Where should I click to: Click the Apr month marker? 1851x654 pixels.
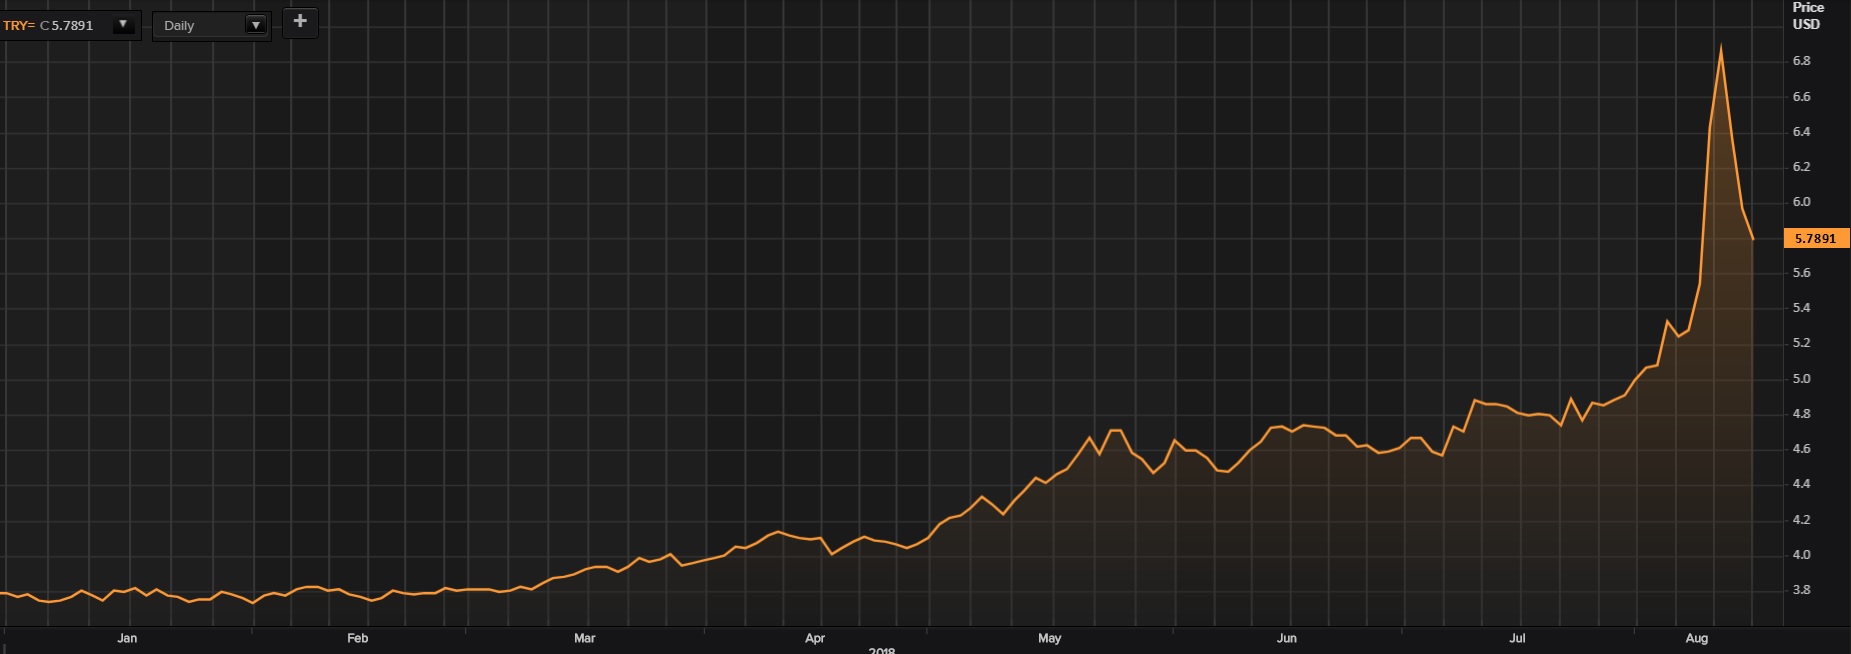coord(815,638)
